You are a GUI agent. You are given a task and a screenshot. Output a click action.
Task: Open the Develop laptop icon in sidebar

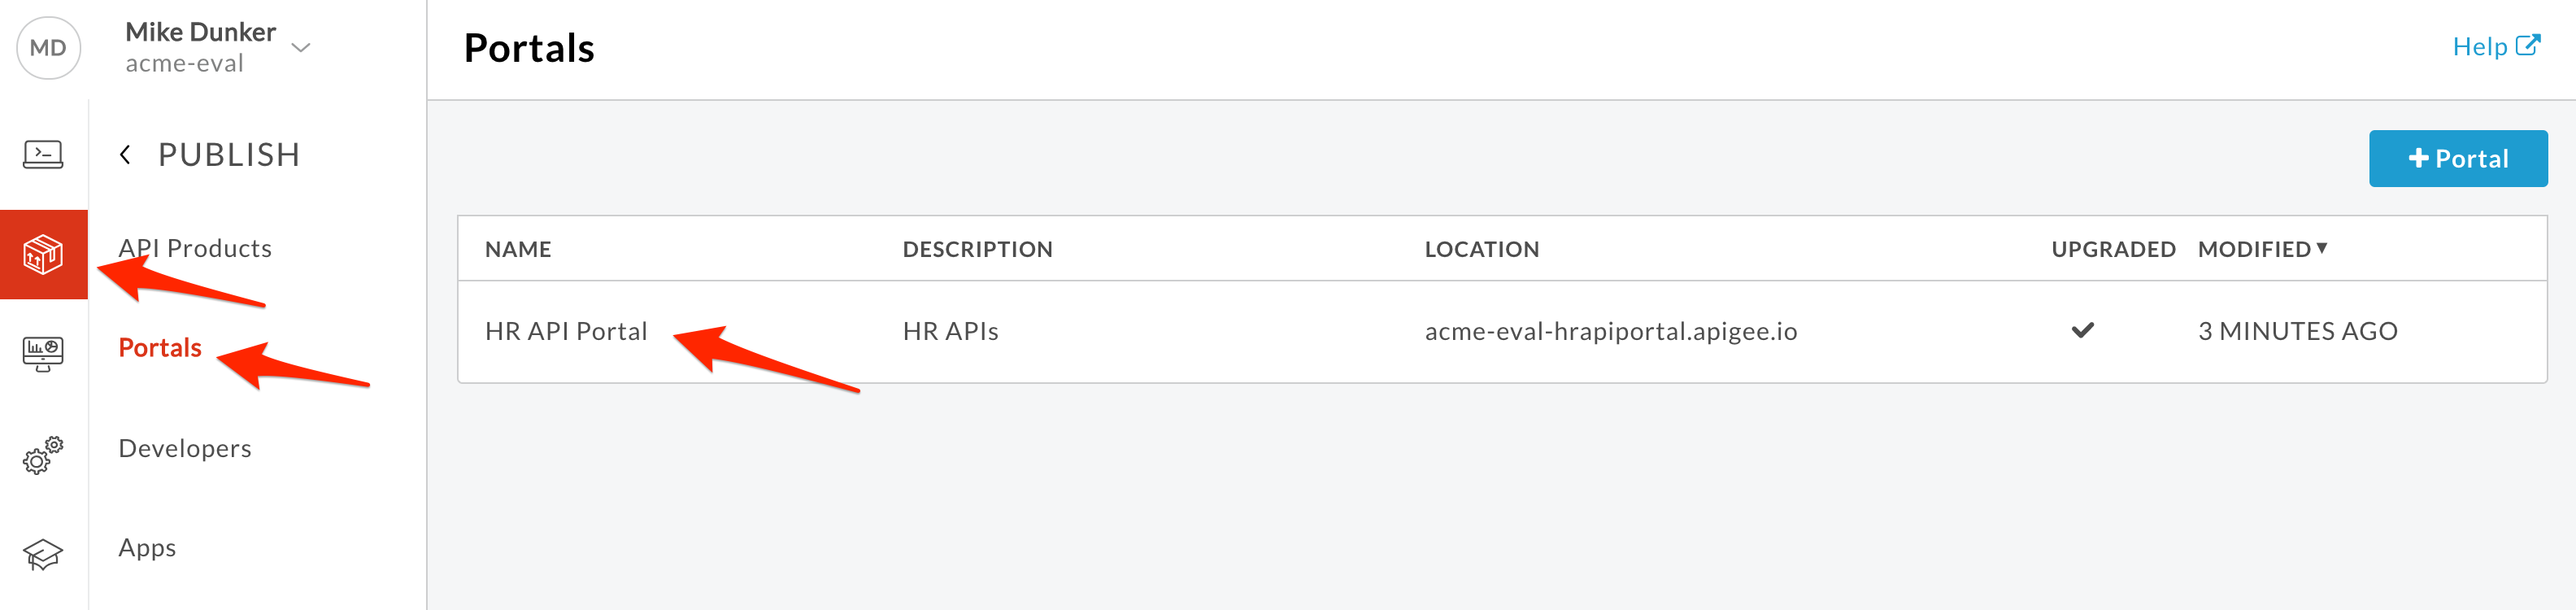[43, 154]
